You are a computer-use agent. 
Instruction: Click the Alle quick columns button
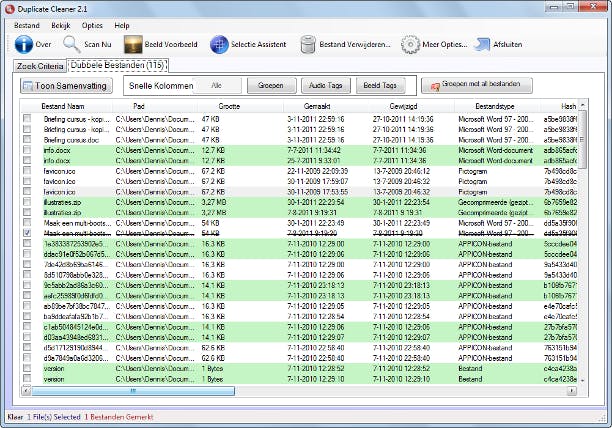(x=217, y=85)
